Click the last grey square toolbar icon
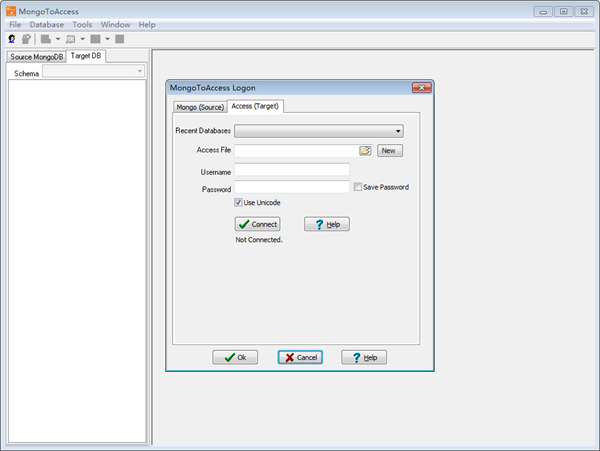The width and height of the screenshot is (600, 451). pos(120,39)
